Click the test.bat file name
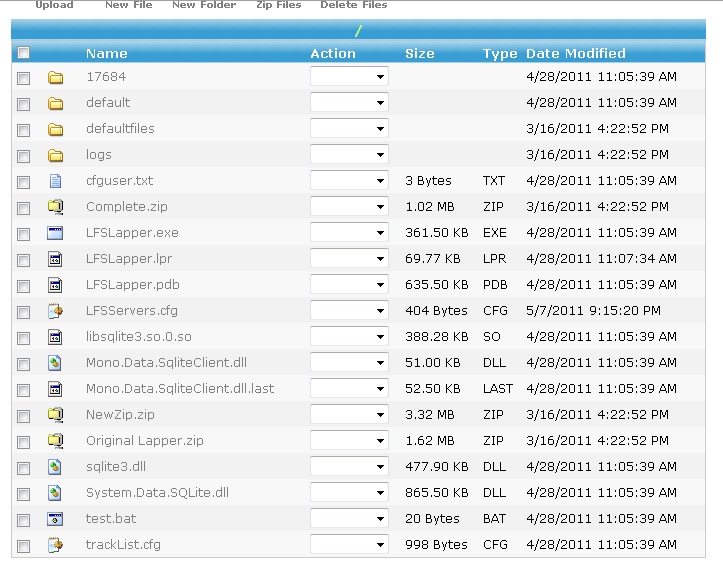Image resolution: width=723 pixels, height=563 pixels. [x=111, y=518]
